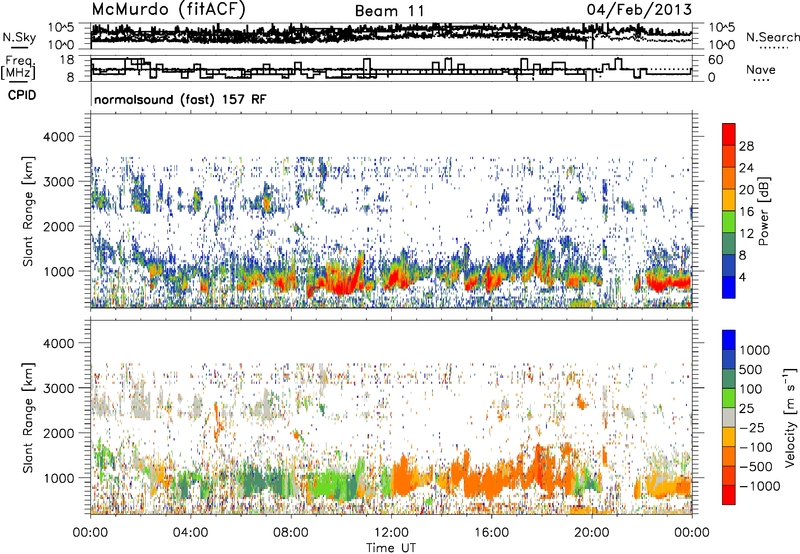
Task: Click the normalsound (fast) 157 RF text
Action: tap(180, 99)
